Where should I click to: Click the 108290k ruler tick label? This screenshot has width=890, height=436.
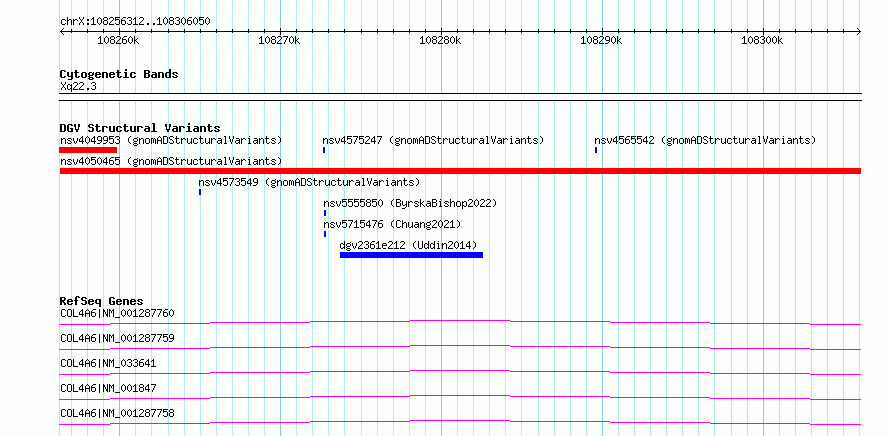tap(601, 40)
